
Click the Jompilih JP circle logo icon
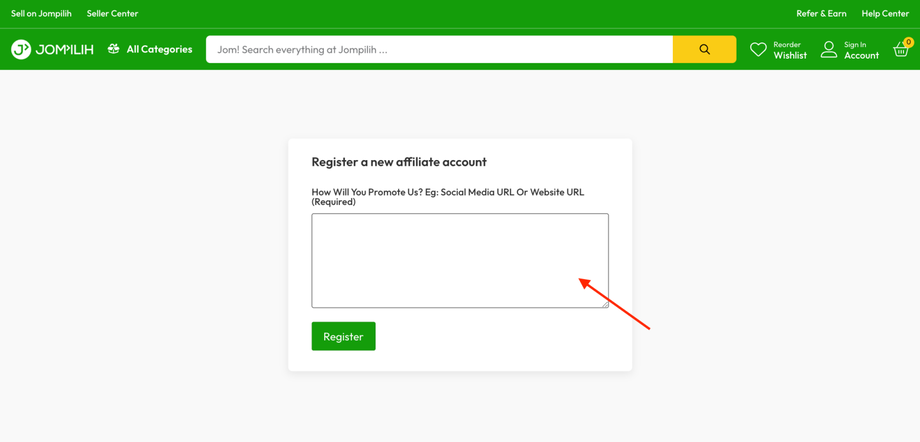(21, 49)
